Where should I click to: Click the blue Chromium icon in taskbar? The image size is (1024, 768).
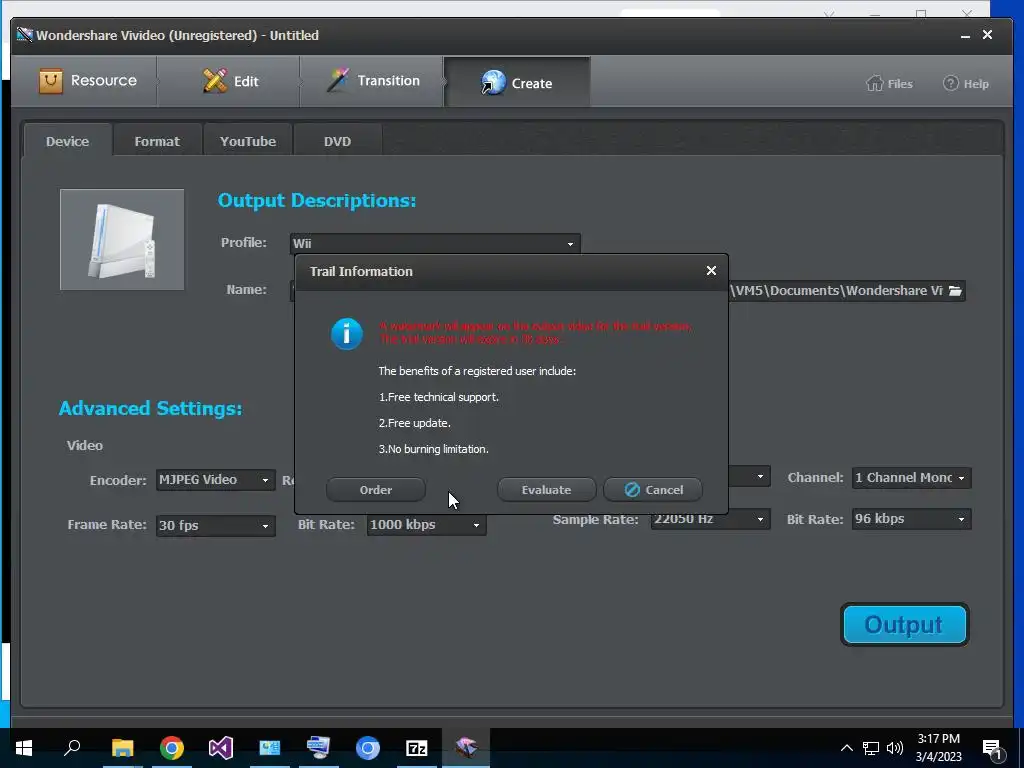tap(368, 748)
